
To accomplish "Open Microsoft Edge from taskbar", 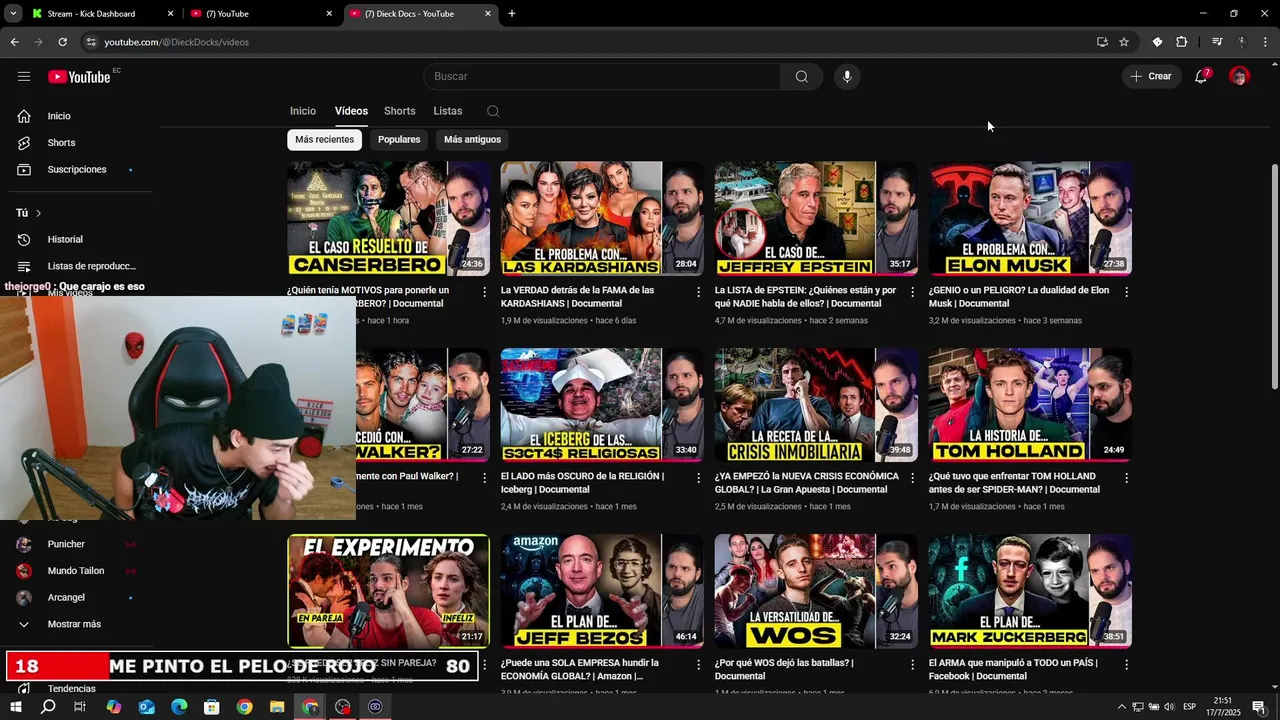I will point(179,707).
